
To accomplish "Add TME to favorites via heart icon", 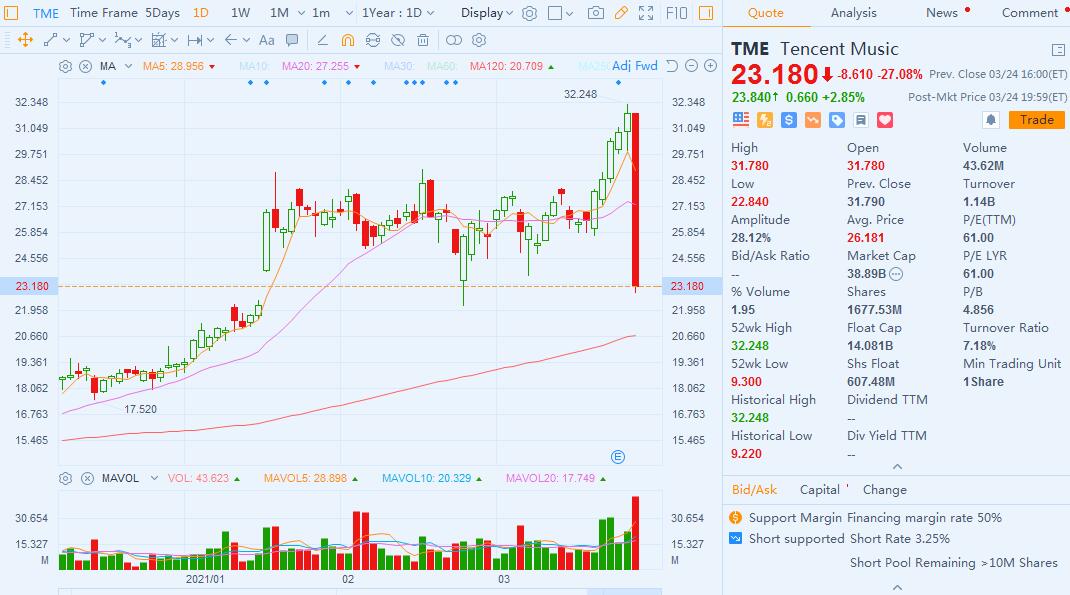I will (883, 119).
